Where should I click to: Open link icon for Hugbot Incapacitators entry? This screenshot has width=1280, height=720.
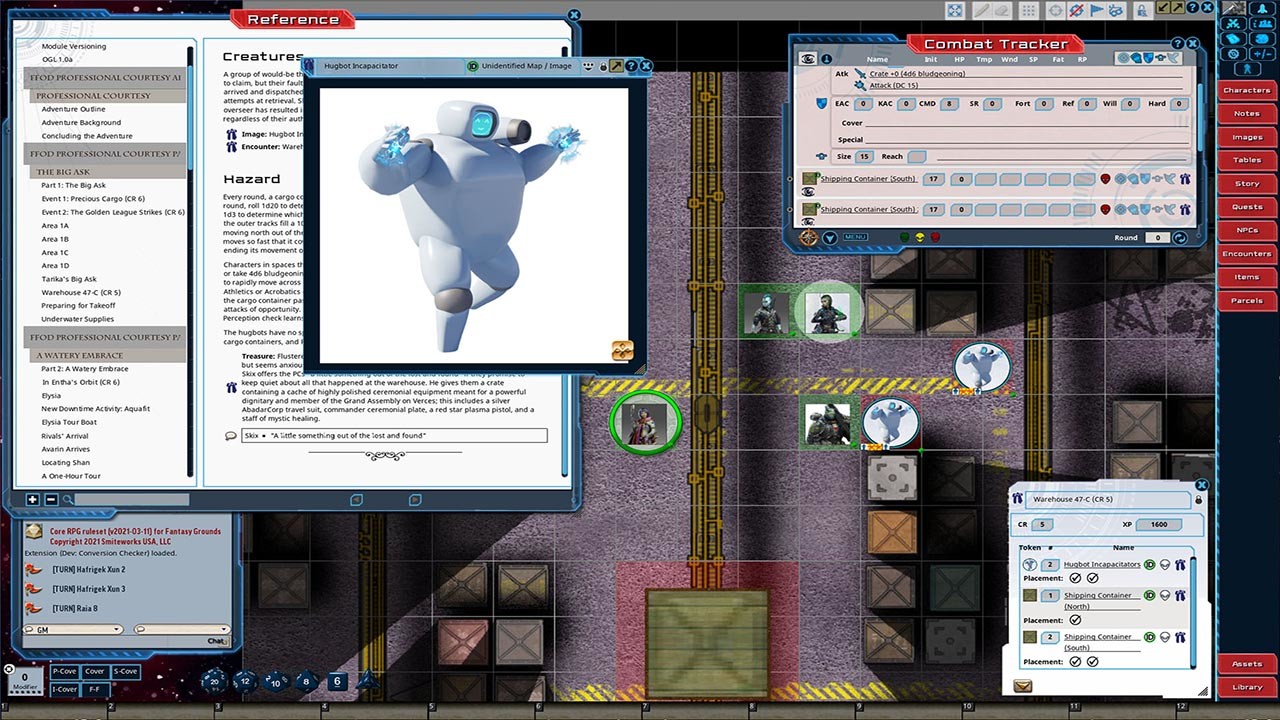(1180, 565)
